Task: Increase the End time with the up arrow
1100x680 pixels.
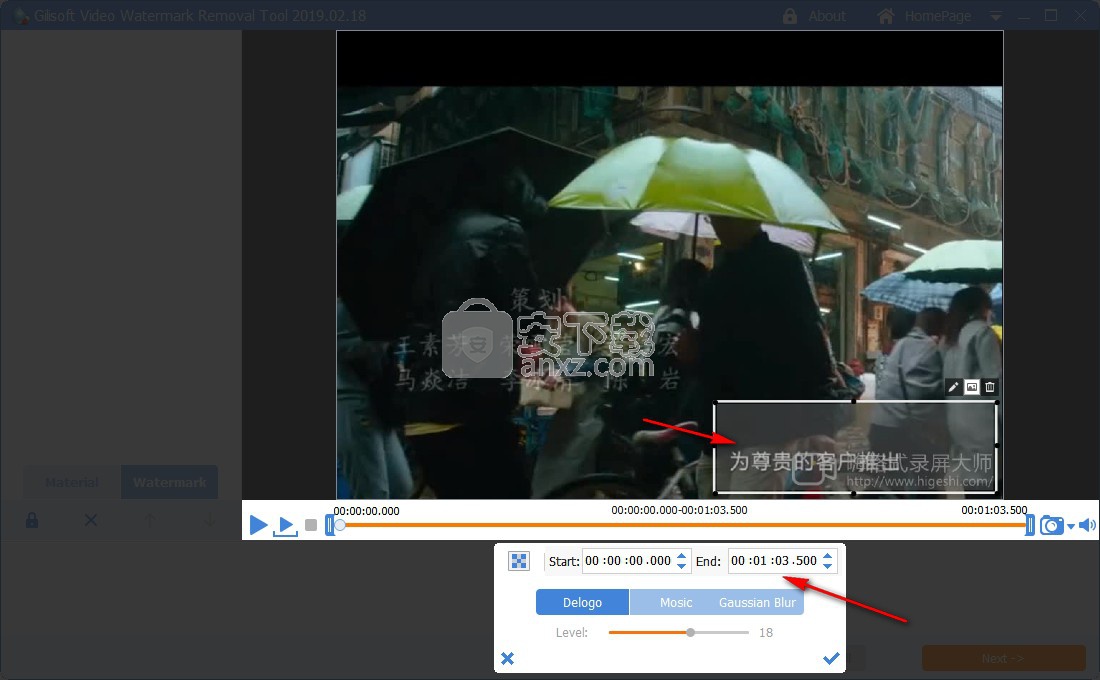Action: tap(827, 555)
